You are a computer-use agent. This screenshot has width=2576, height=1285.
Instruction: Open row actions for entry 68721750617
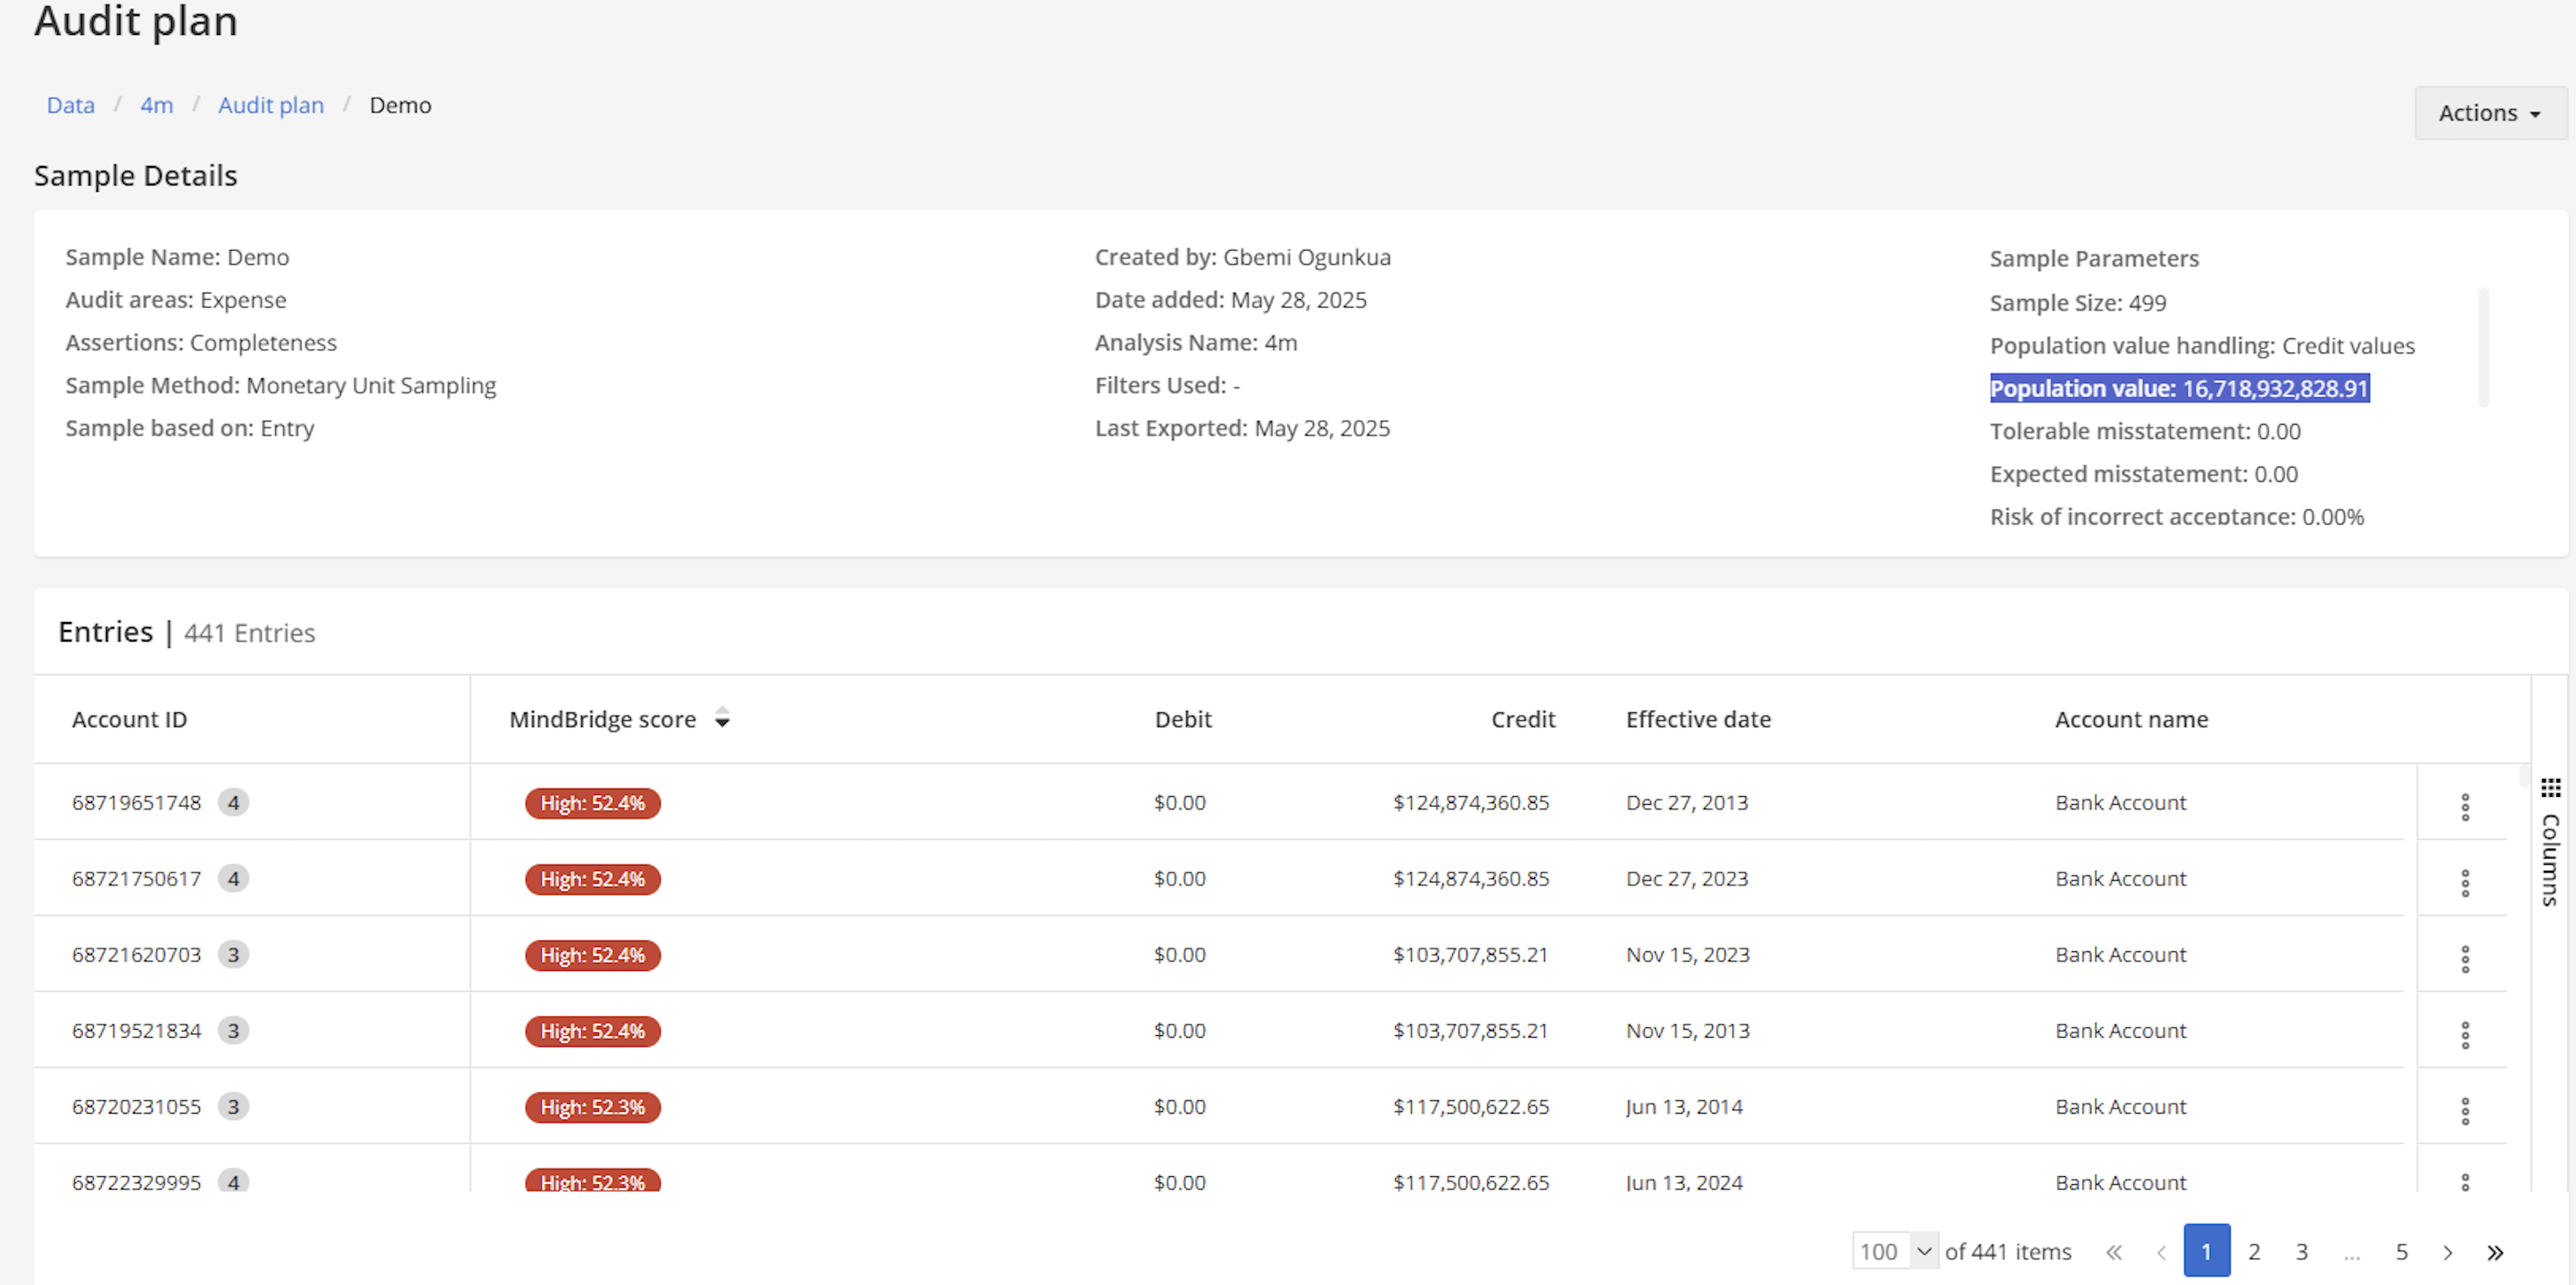pyautogui.click(x=2465, y=883)
